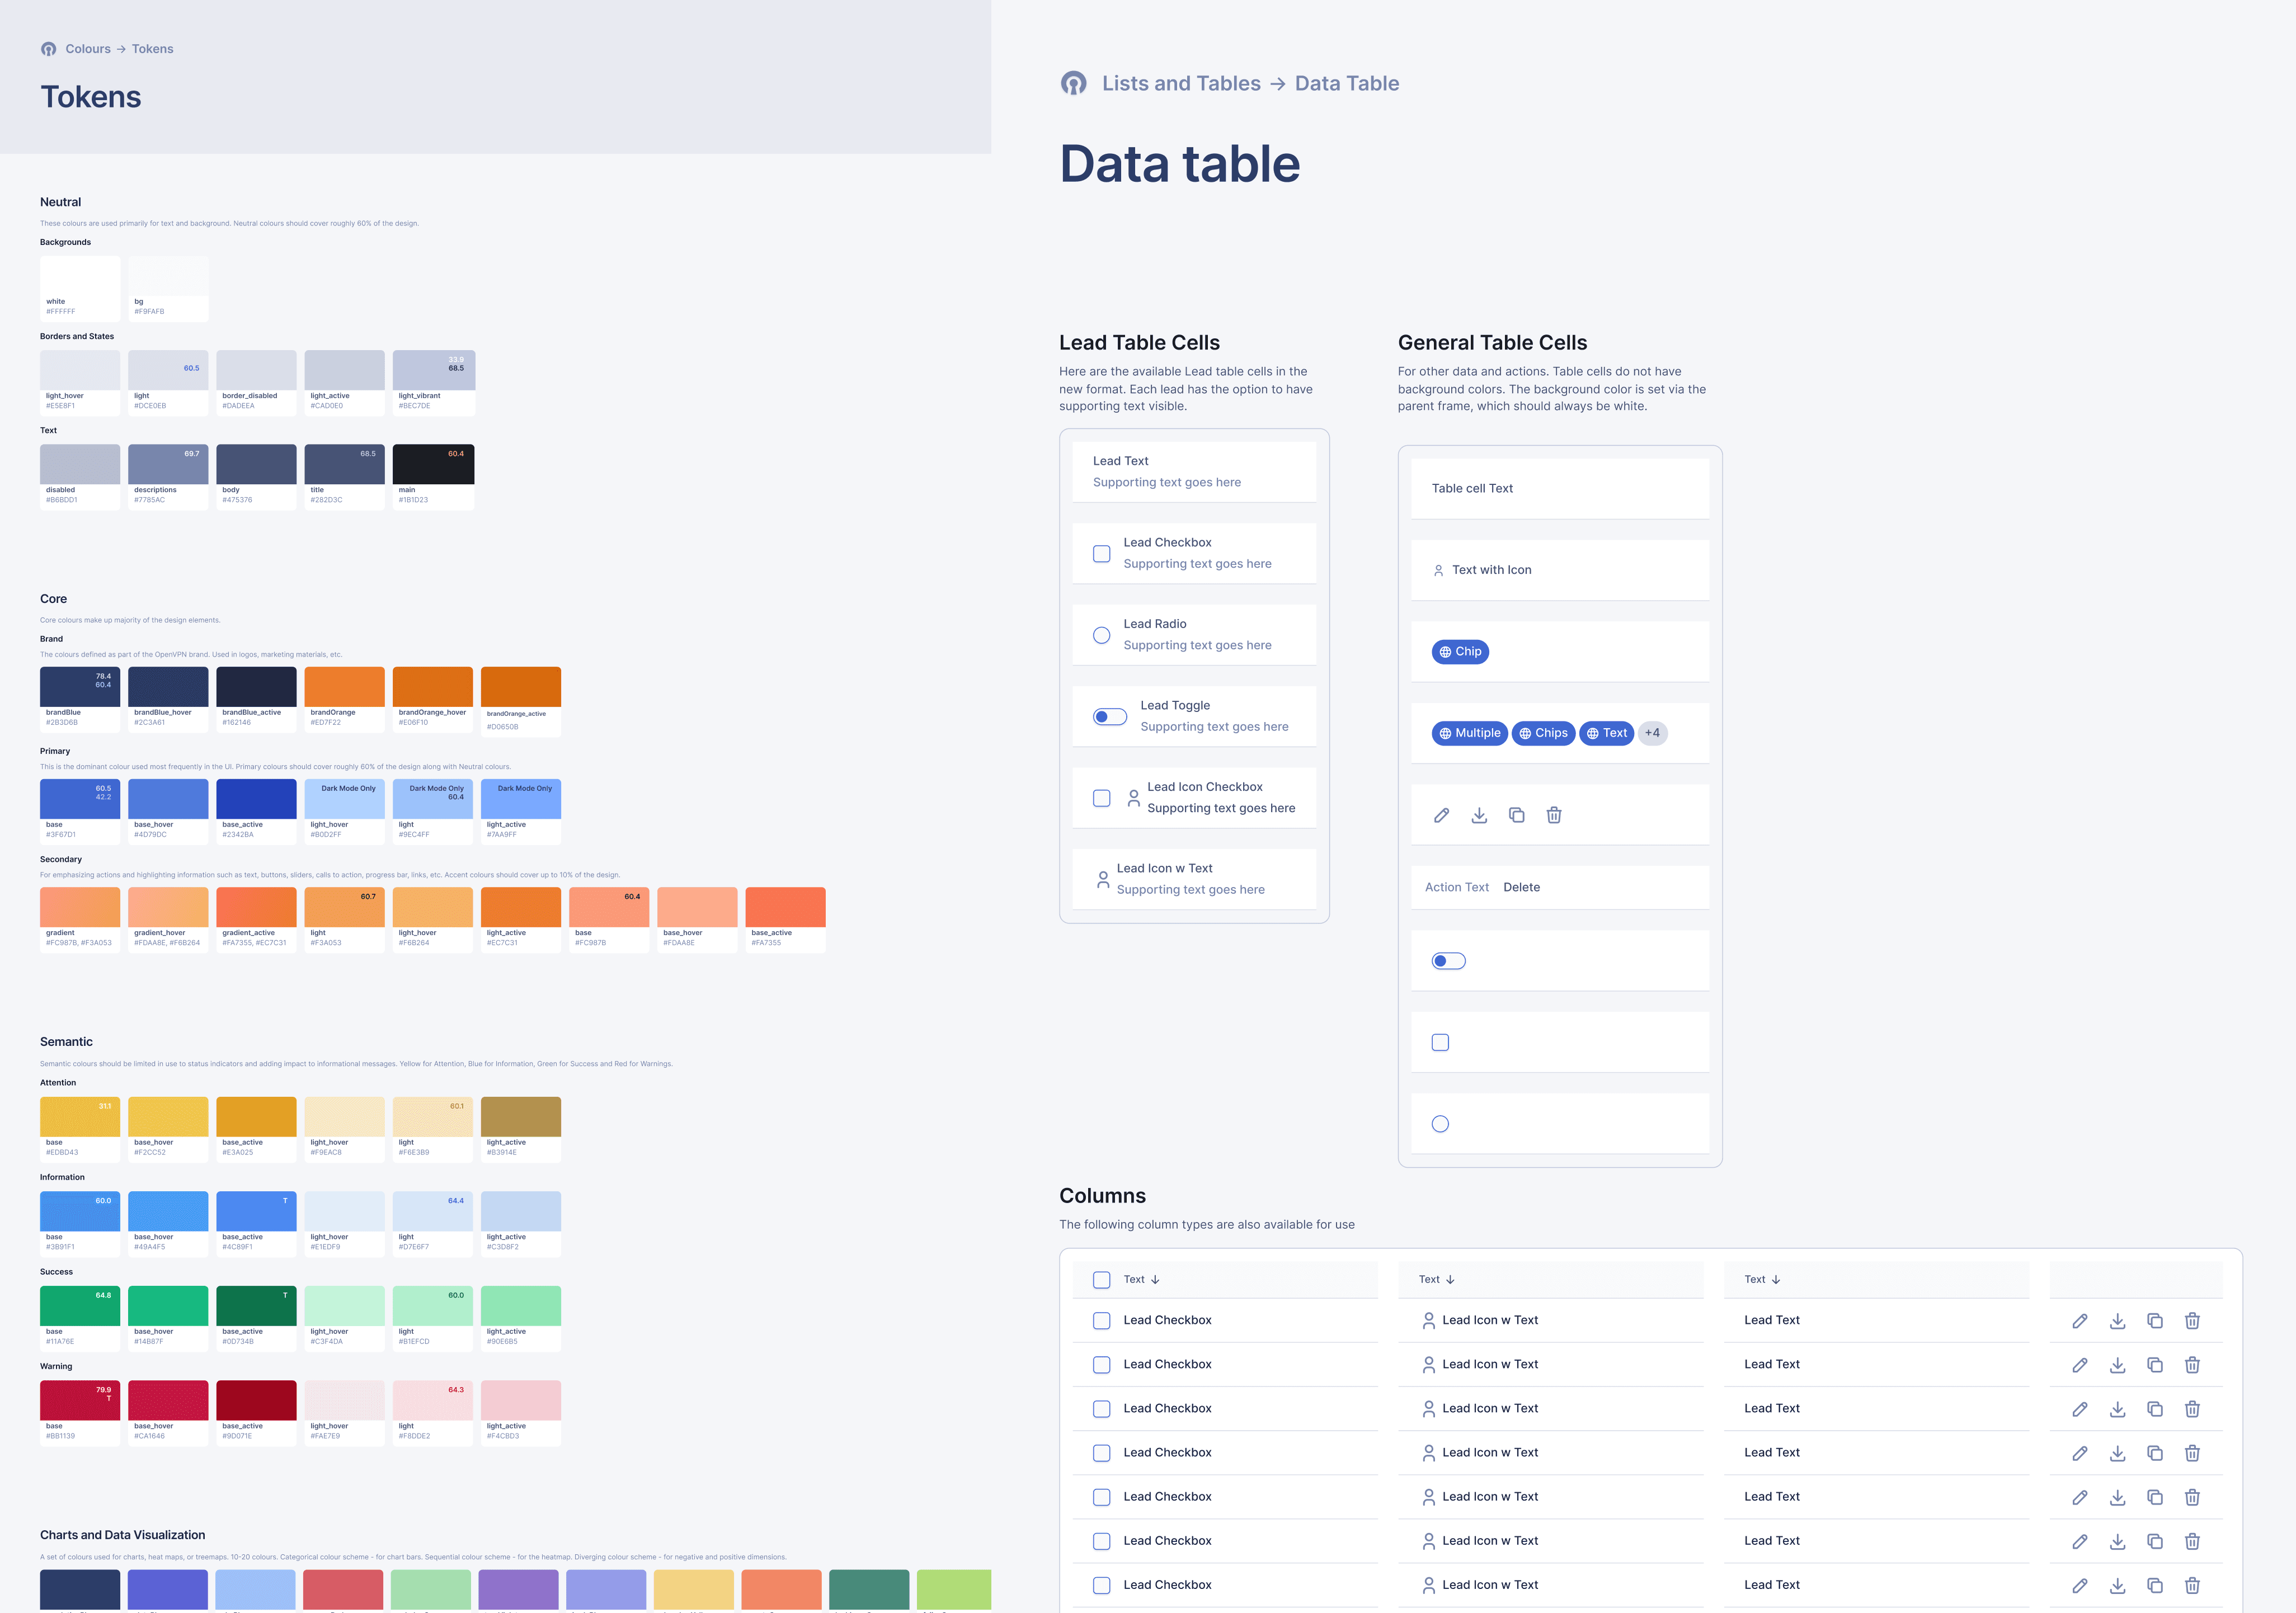Open the Colours breadcrumb item
This screenshot has width=2296, height=1613.
[88, 49]
